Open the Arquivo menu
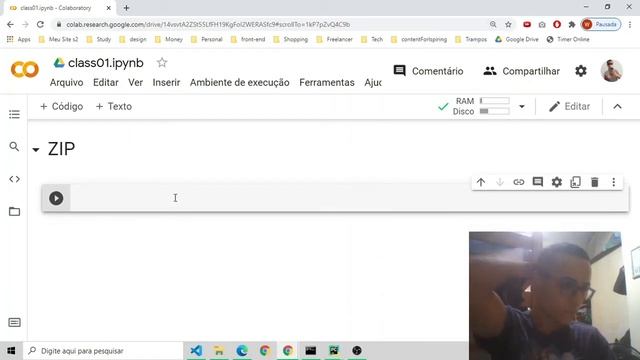This screenshot has width=640, height=360. point(67,82)
